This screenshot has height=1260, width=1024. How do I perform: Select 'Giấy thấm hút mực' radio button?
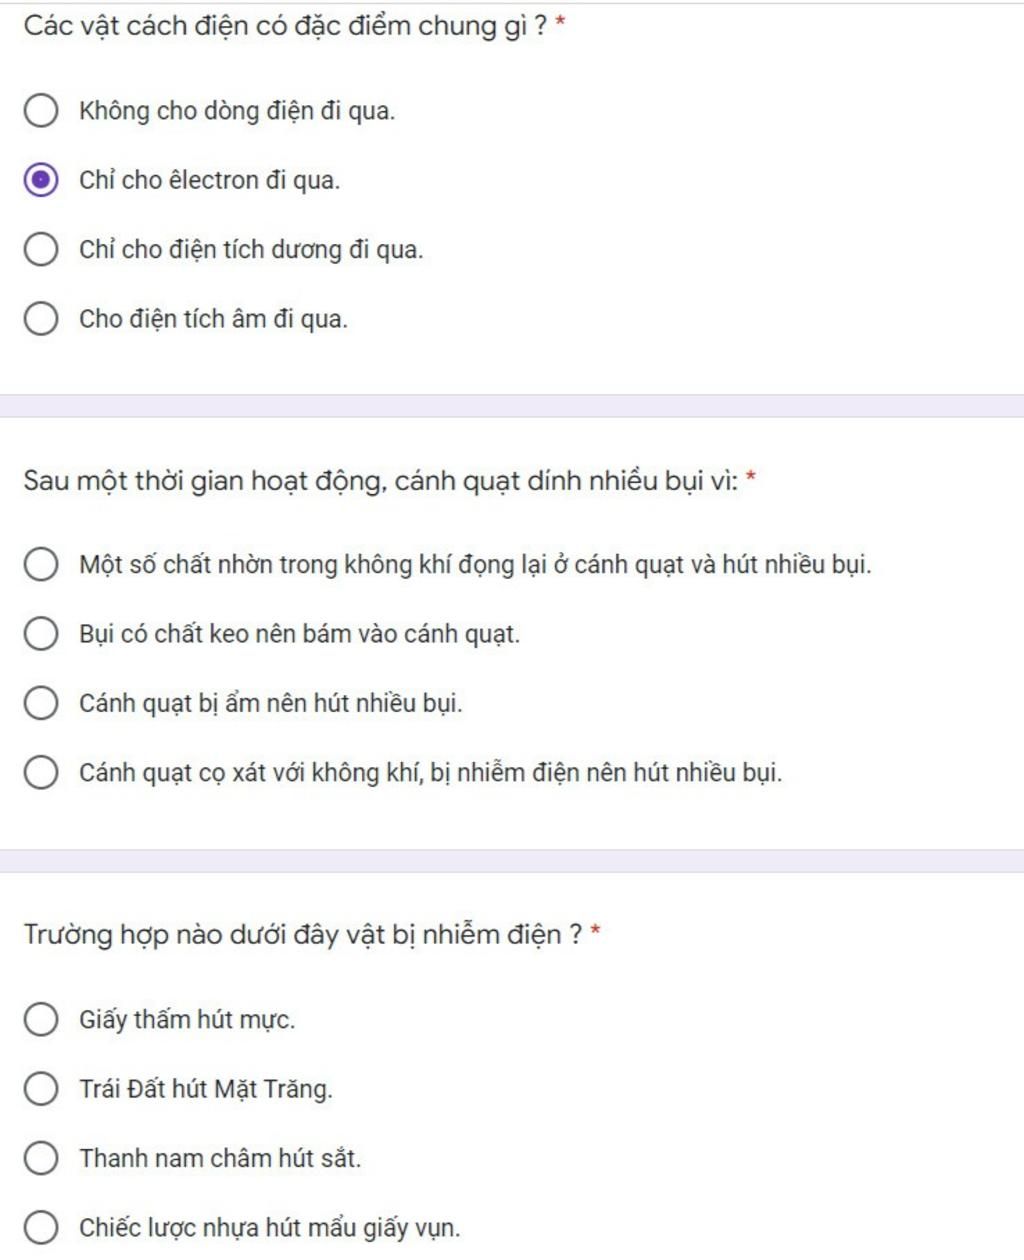click(x=40, y=1020)
